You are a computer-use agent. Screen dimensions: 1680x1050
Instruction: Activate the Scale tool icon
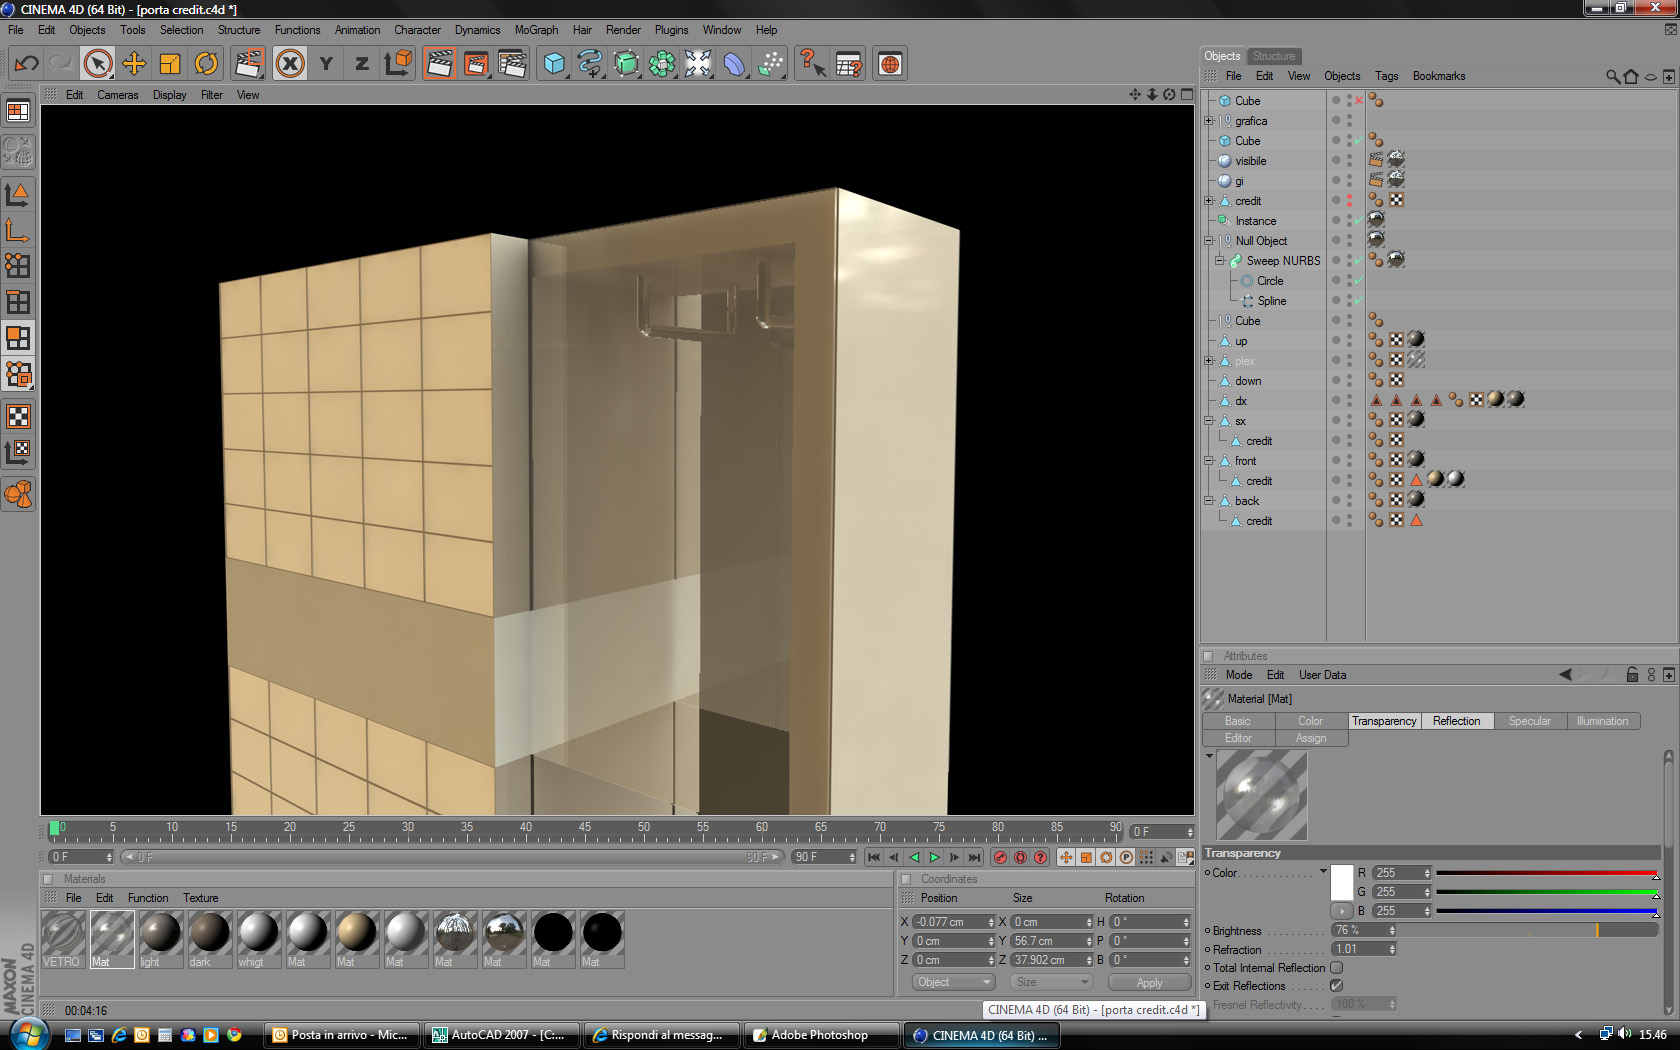pos(170,64)
